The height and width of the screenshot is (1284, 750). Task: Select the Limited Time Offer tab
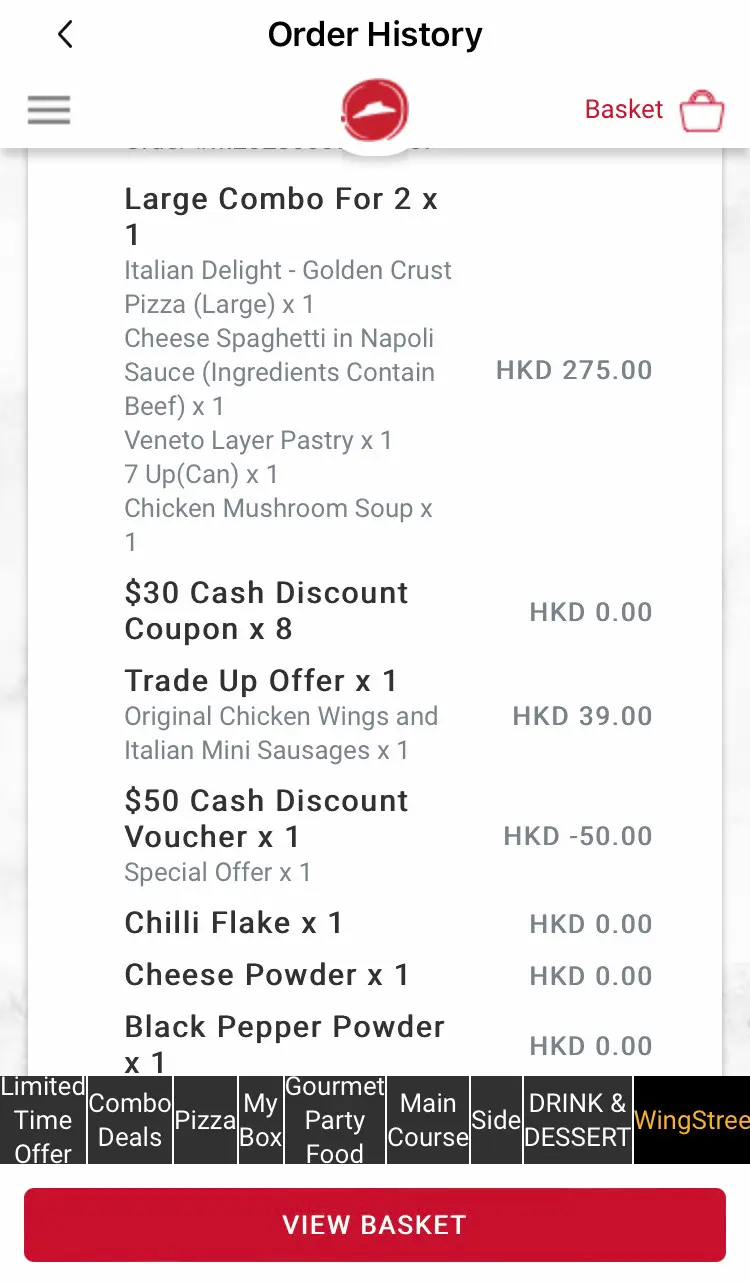(43, 1120)
